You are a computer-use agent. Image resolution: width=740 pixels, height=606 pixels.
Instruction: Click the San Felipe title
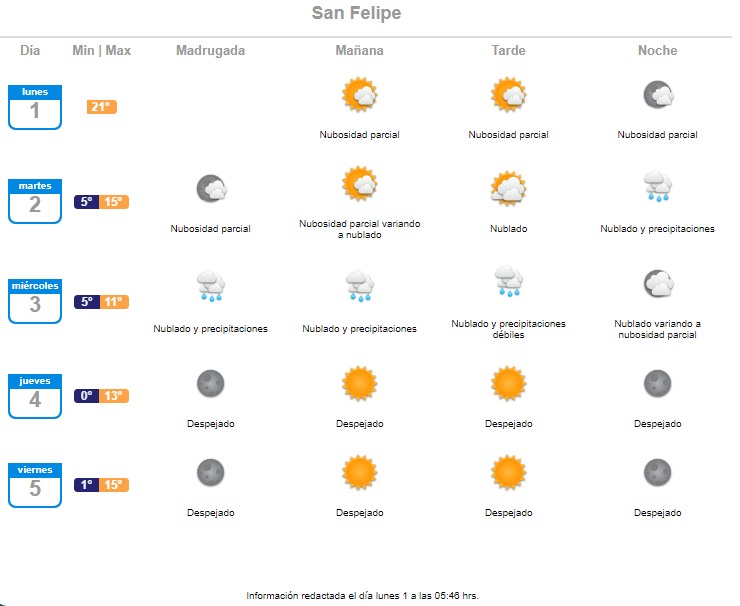tap(356, 13)
